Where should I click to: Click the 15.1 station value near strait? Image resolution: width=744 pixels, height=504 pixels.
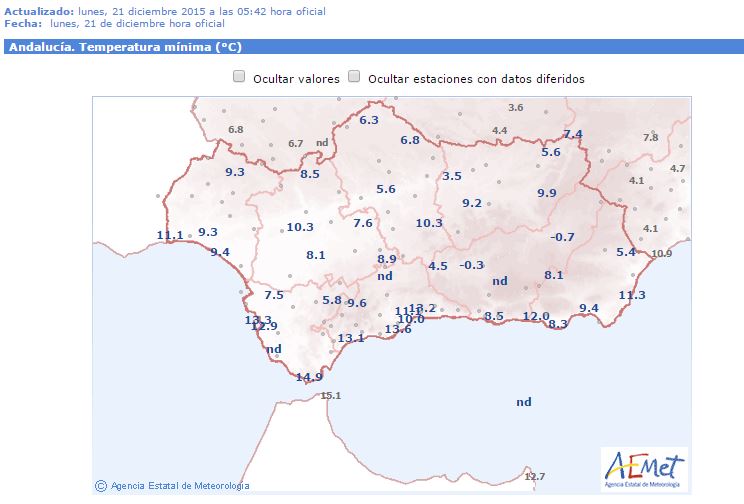(x=330, y=396)
